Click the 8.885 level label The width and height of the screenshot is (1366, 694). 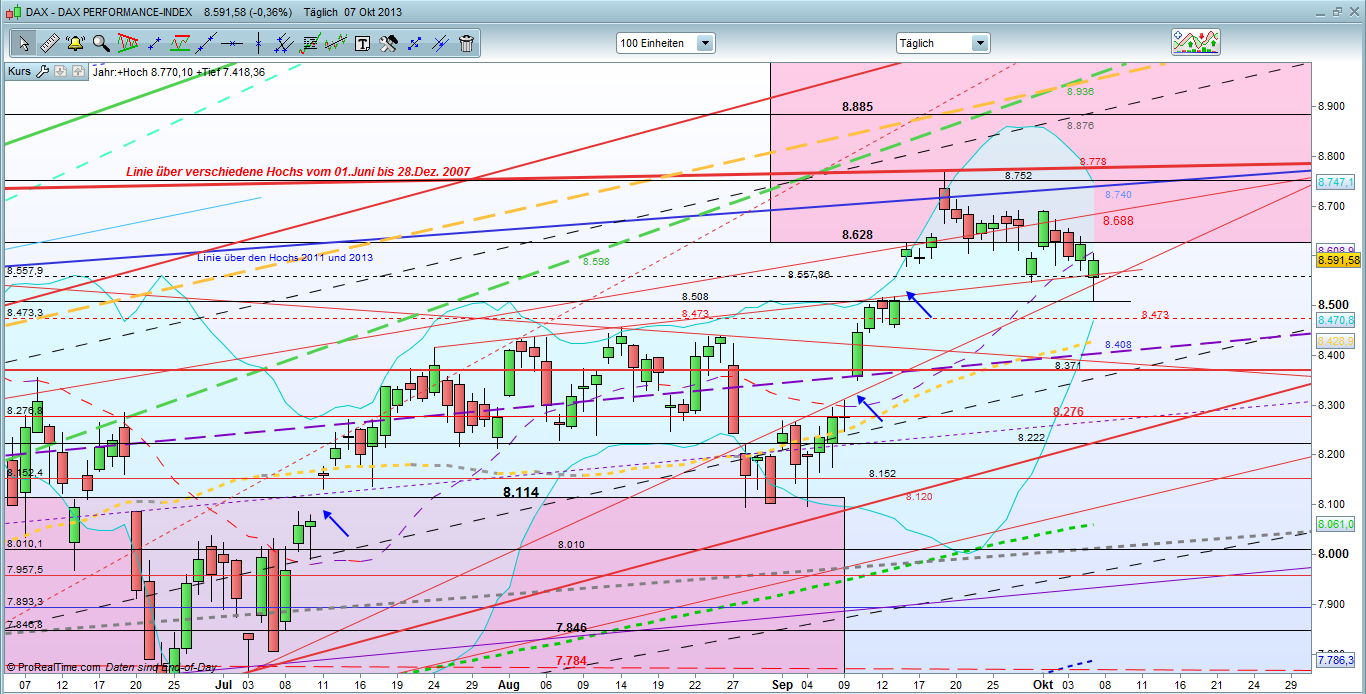coord(857,106)
